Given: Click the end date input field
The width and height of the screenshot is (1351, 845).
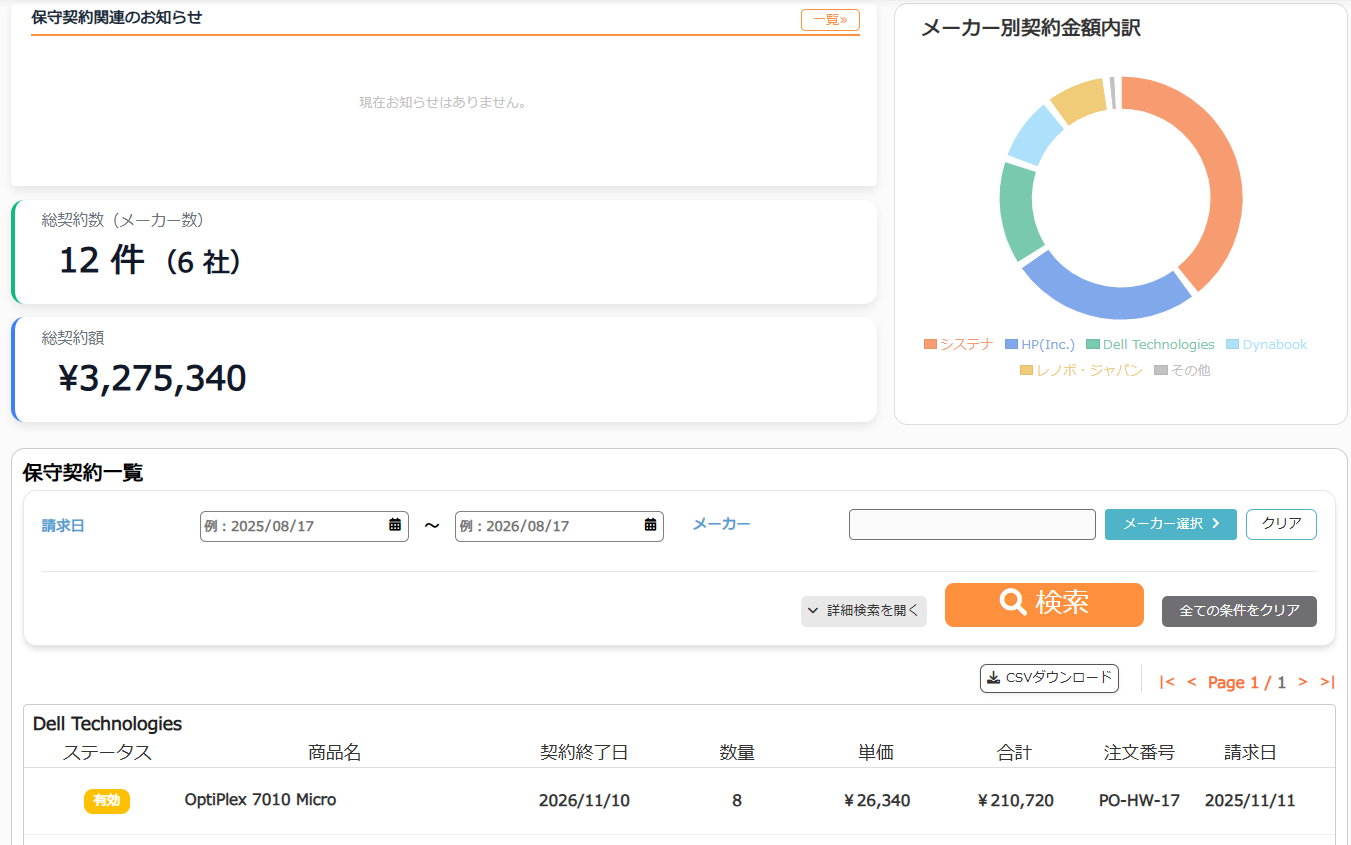Looking at the screenshot, I should pos(559,526).
